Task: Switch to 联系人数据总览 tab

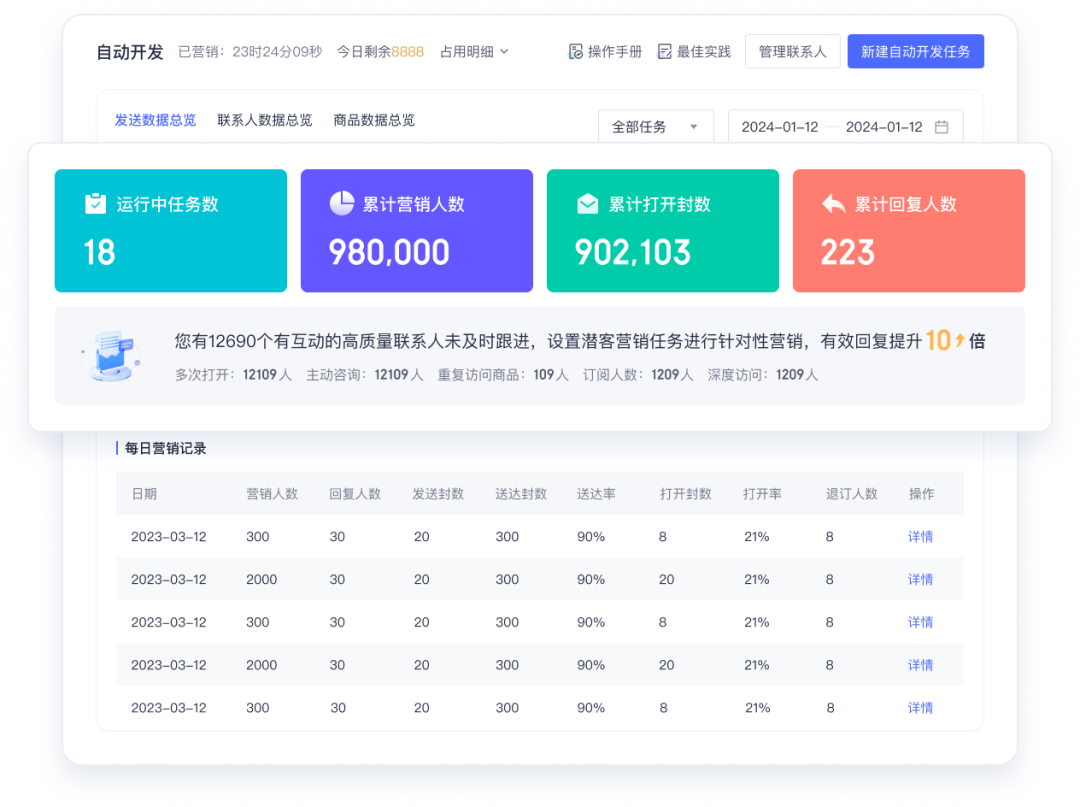Action: click(264, 120)
